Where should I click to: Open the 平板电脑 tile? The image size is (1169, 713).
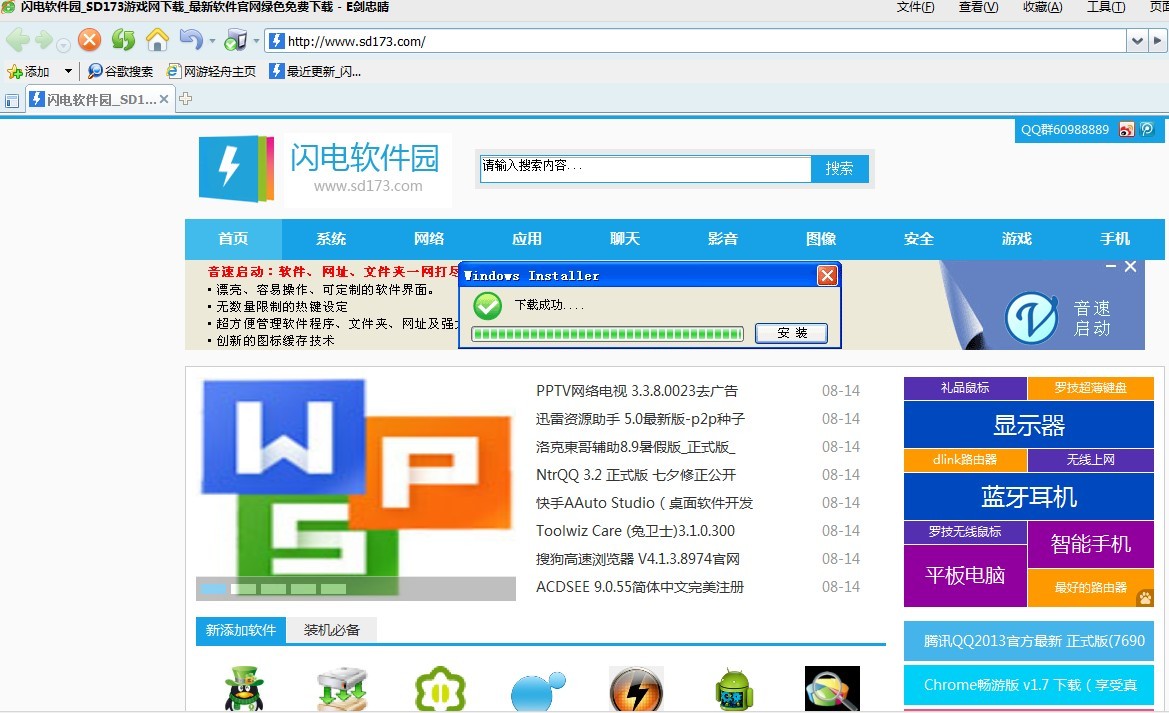pyautogui.click(x=965, y=575)
